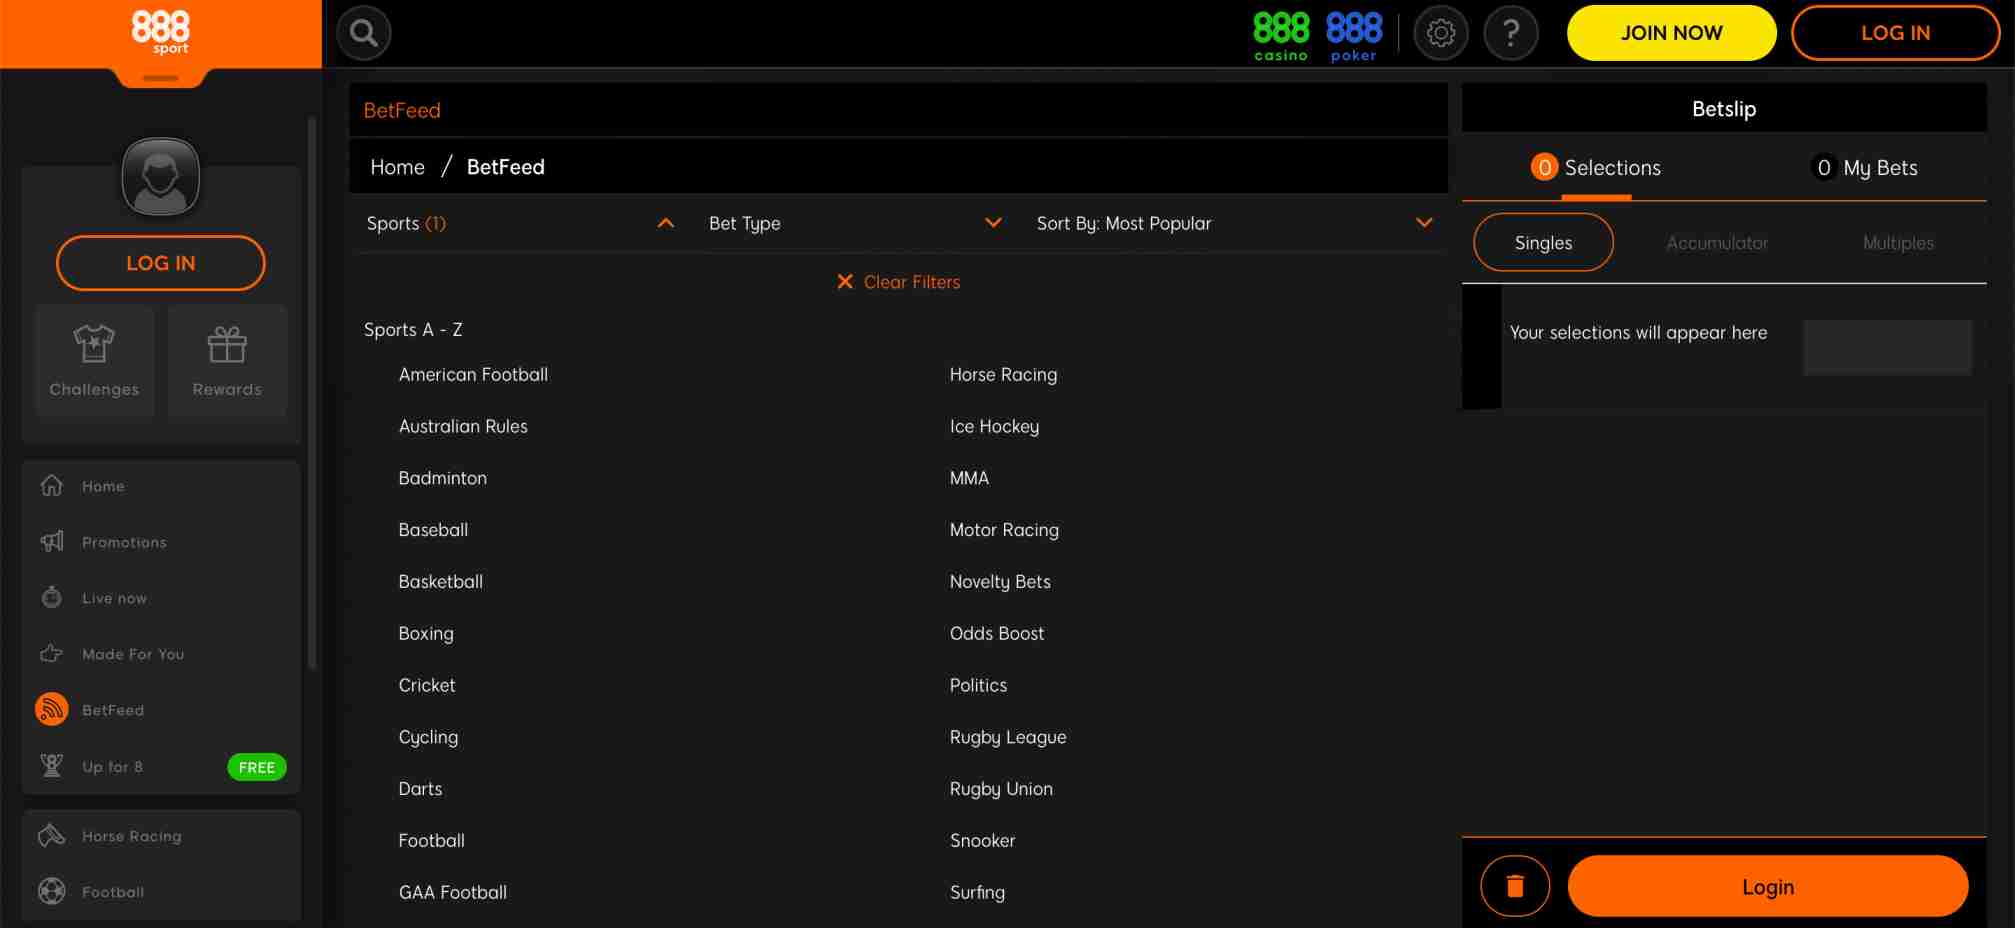This screenshot has height=928, width=2015.
Task: Filter by Rugby Union
Action: pos(1001,790)
